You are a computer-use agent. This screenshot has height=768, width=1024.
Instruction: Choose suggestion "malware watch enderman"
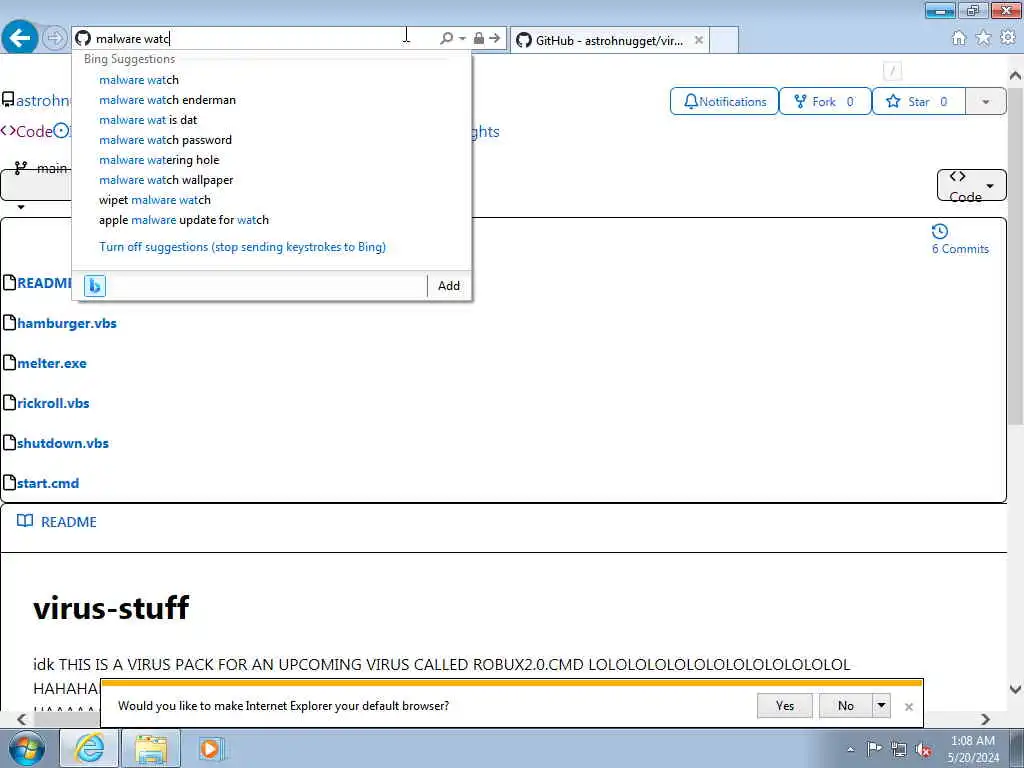167,100
